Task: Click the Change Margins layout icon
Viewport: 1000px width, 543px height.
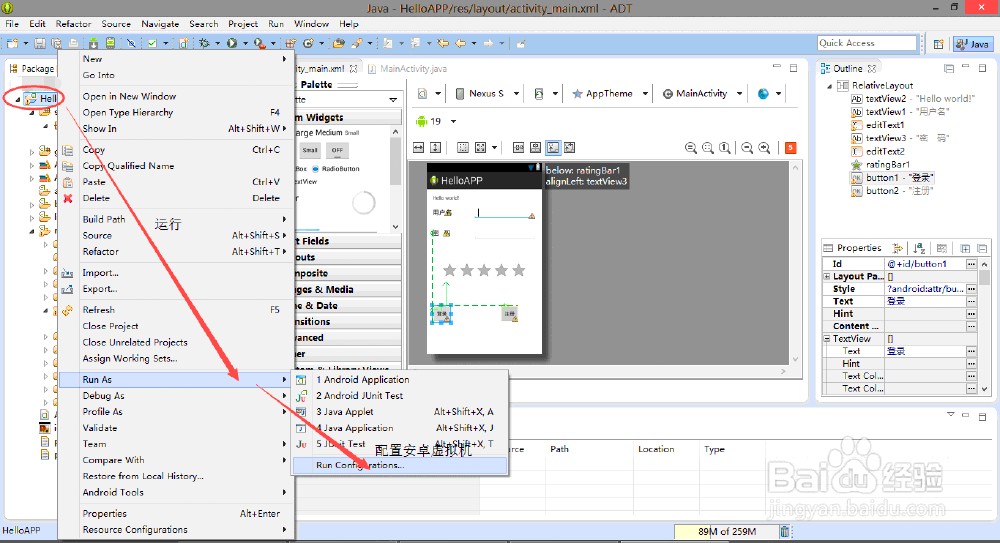Action: (463, 148)
